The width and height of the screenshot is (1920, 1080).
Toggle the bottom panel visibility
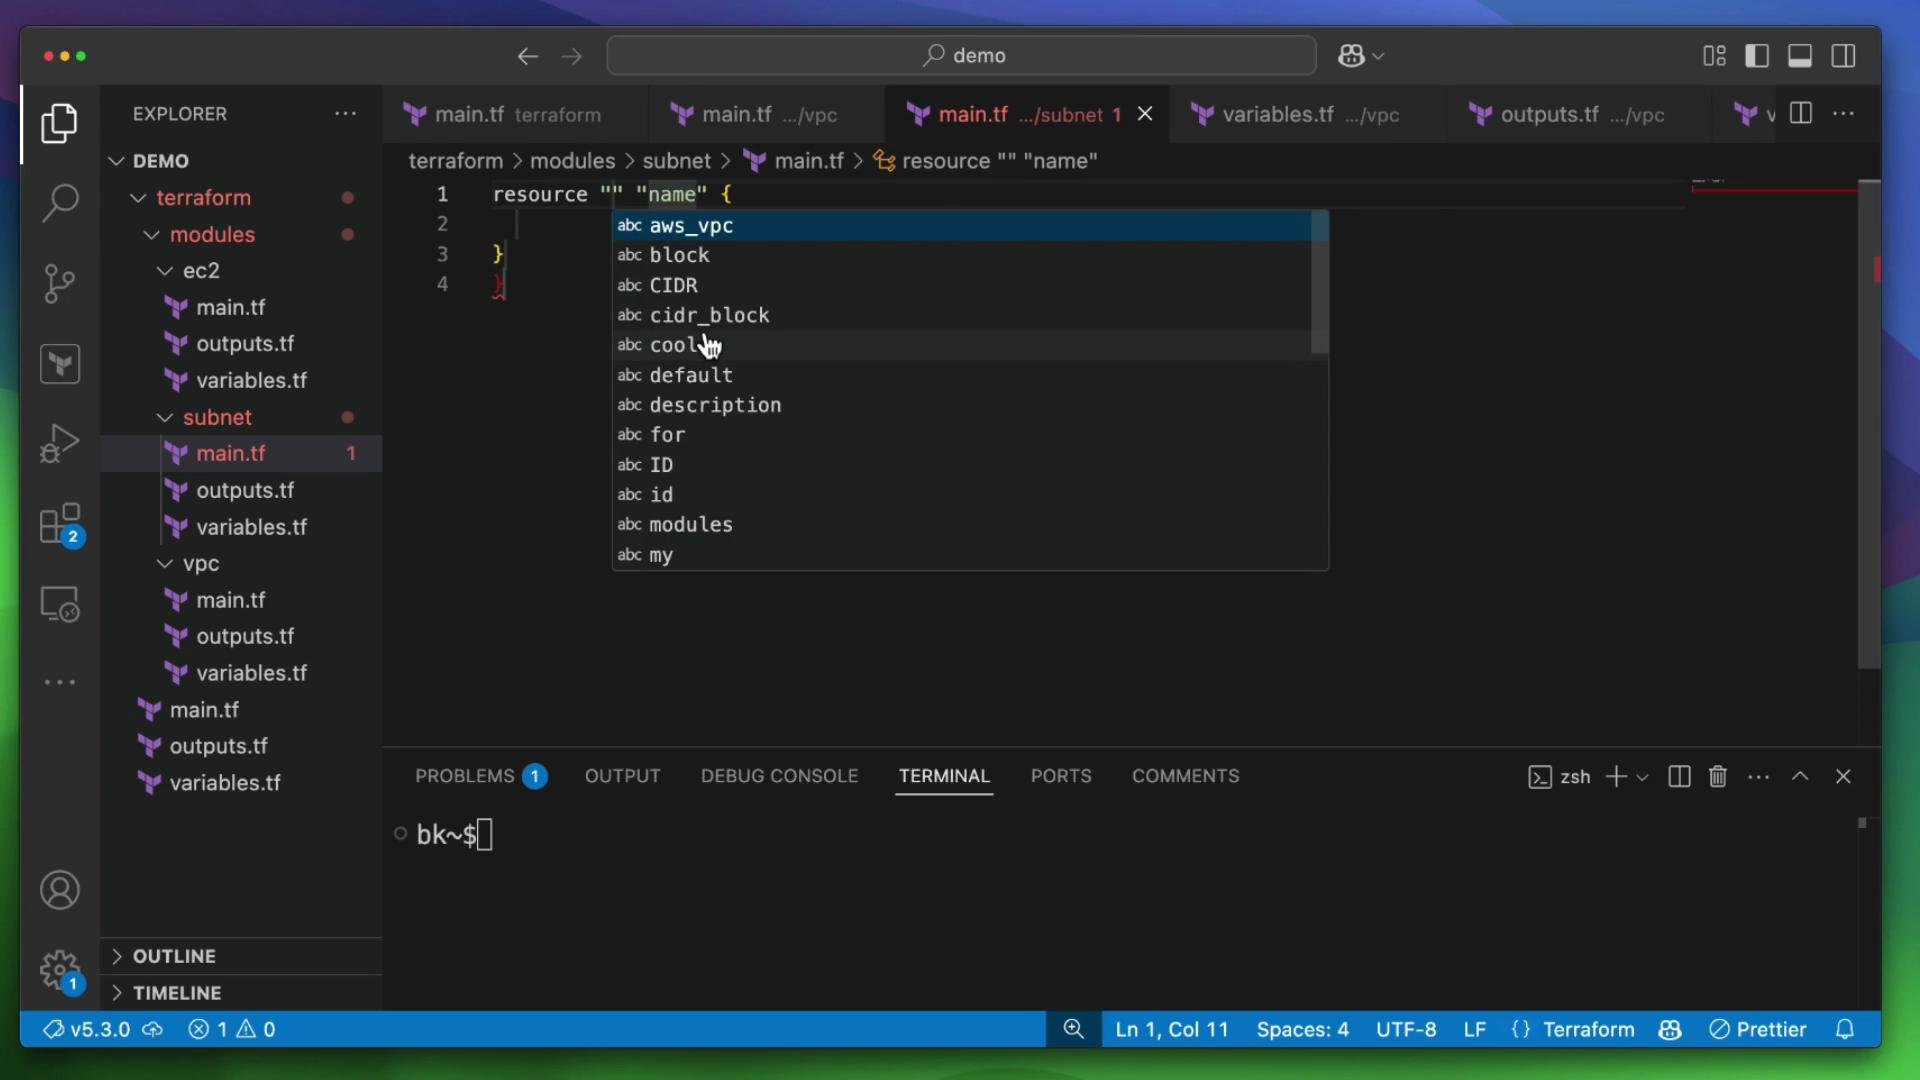[x=1800, y=56]
